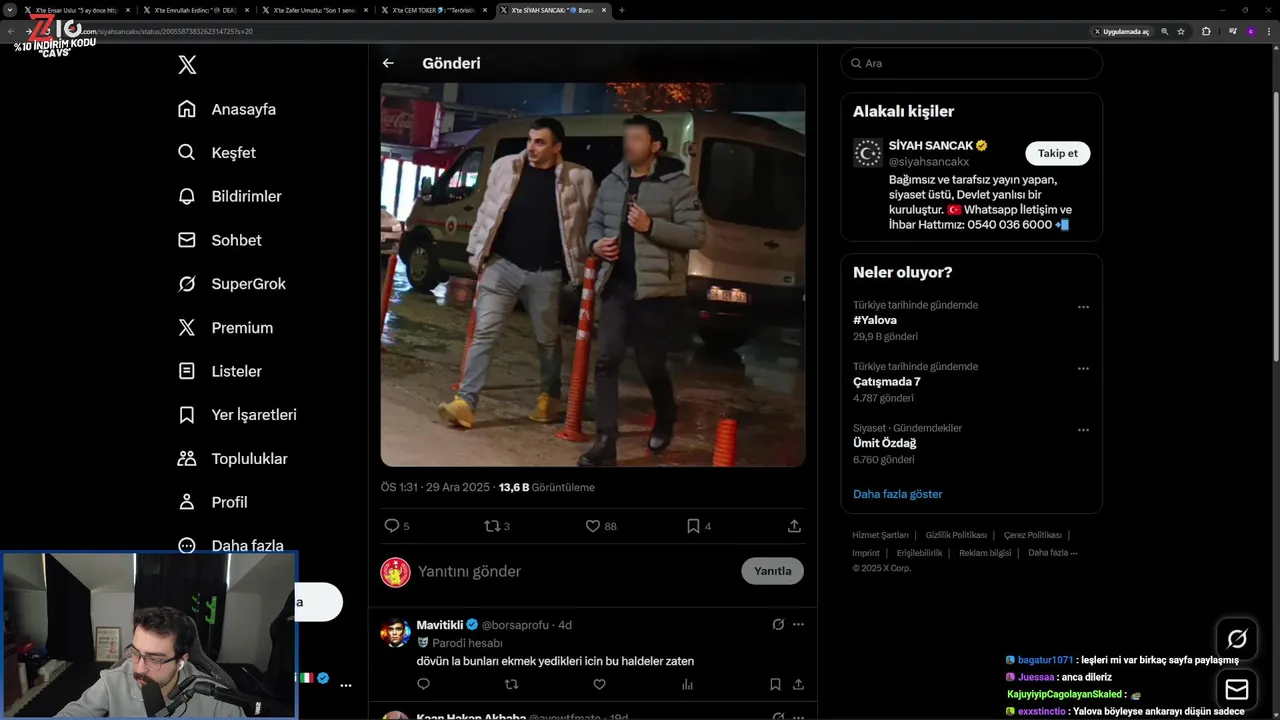Open the post timestamp 29 Ara 2025
Viewport: 1280px width, 720px height.
tap(435, 488)
